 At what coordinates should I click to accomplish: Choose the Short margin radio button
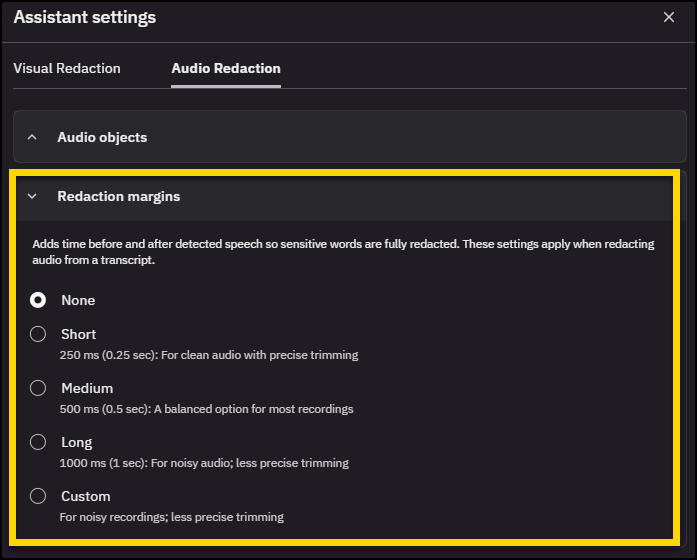point(38,334)
